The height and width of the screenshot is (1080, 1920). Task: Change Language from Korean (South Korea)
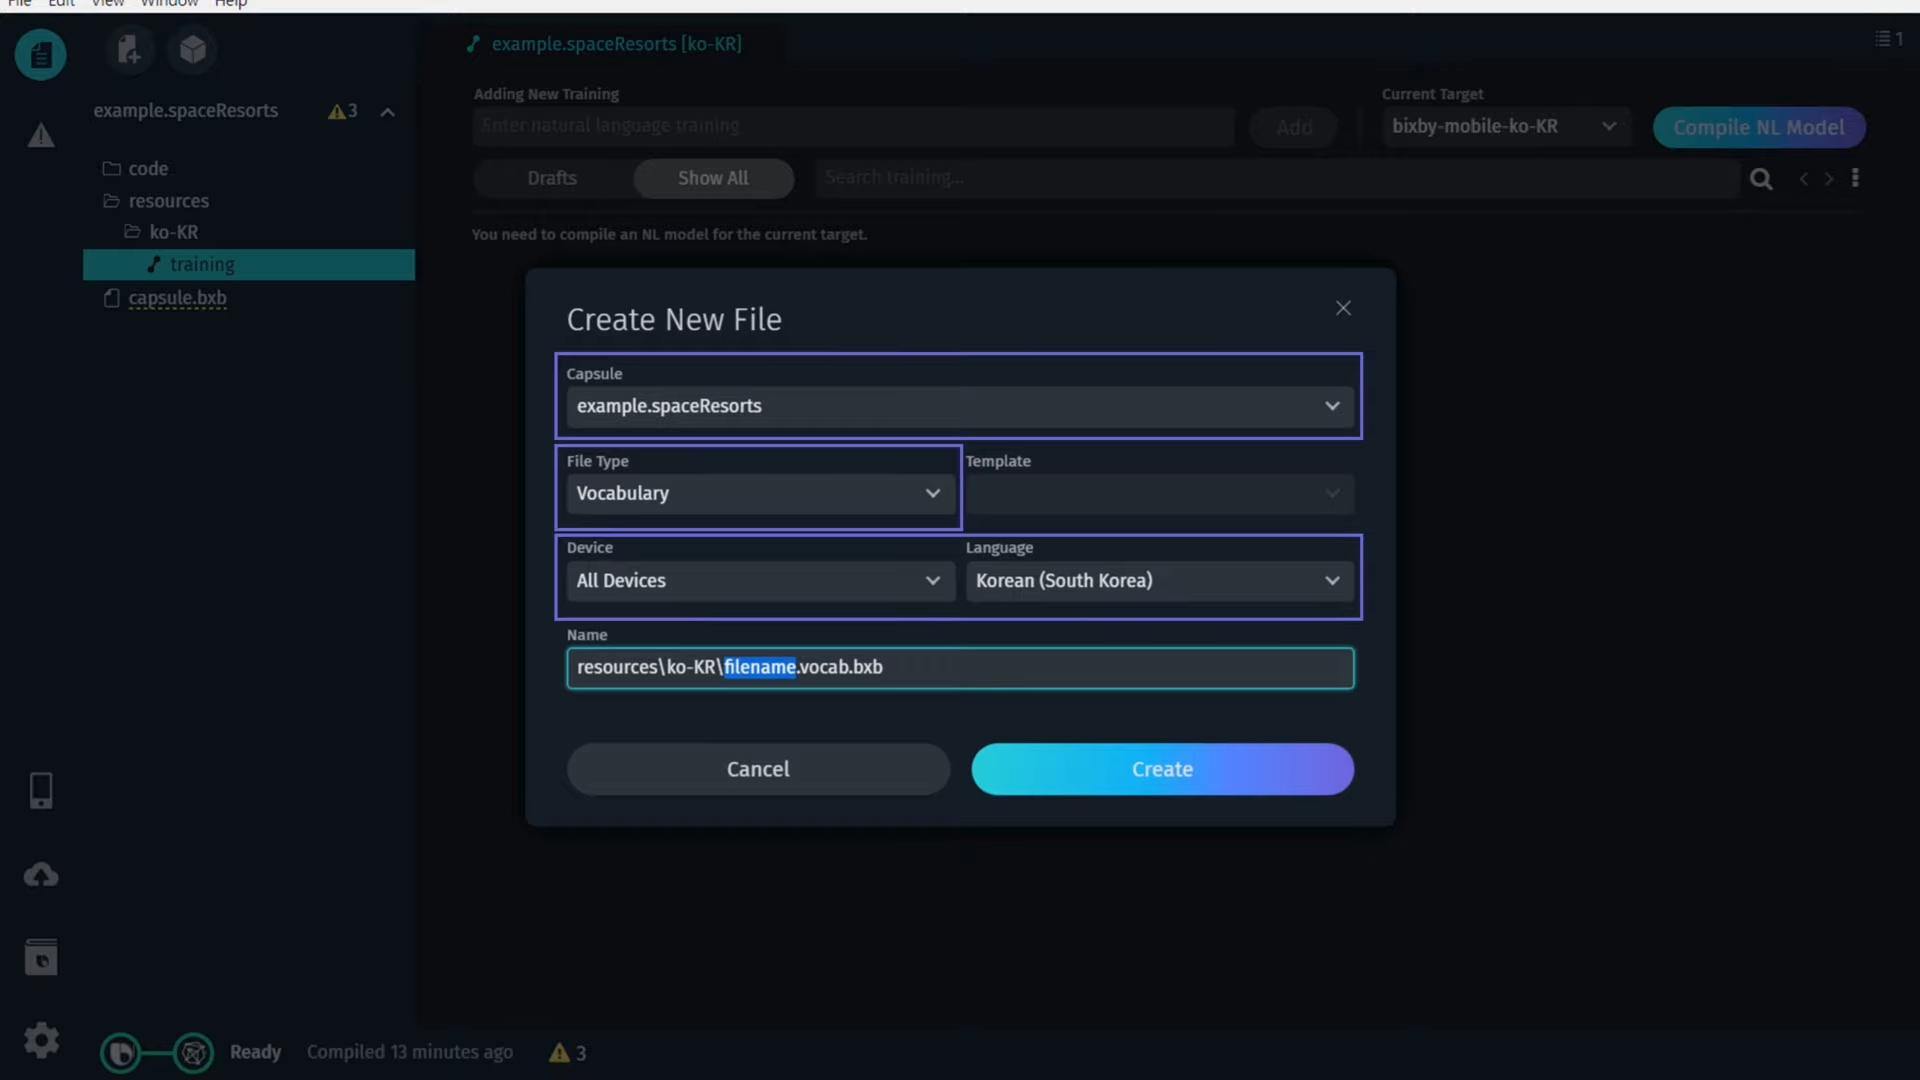coord(1158,581)
